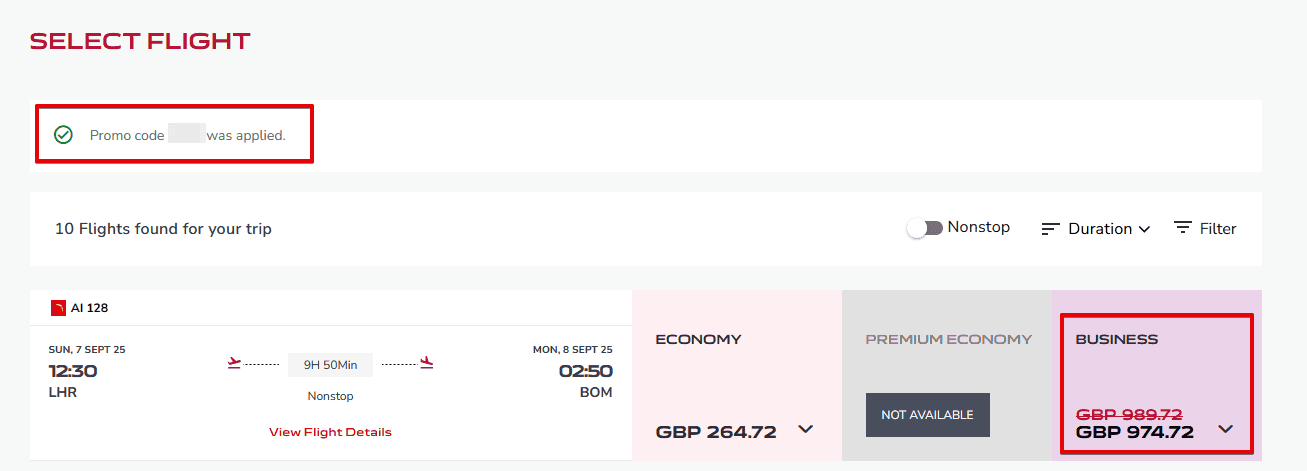Viewport: 1307px width, 471px height.
Task: Expand the Economy fare chevron
Action: [806, 430]
